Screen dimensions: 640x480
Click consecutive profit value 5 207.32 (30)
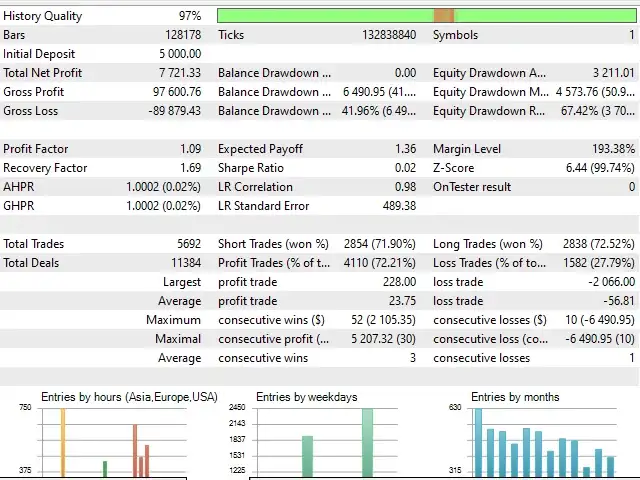pyautogui.click(x=383, y=339)
